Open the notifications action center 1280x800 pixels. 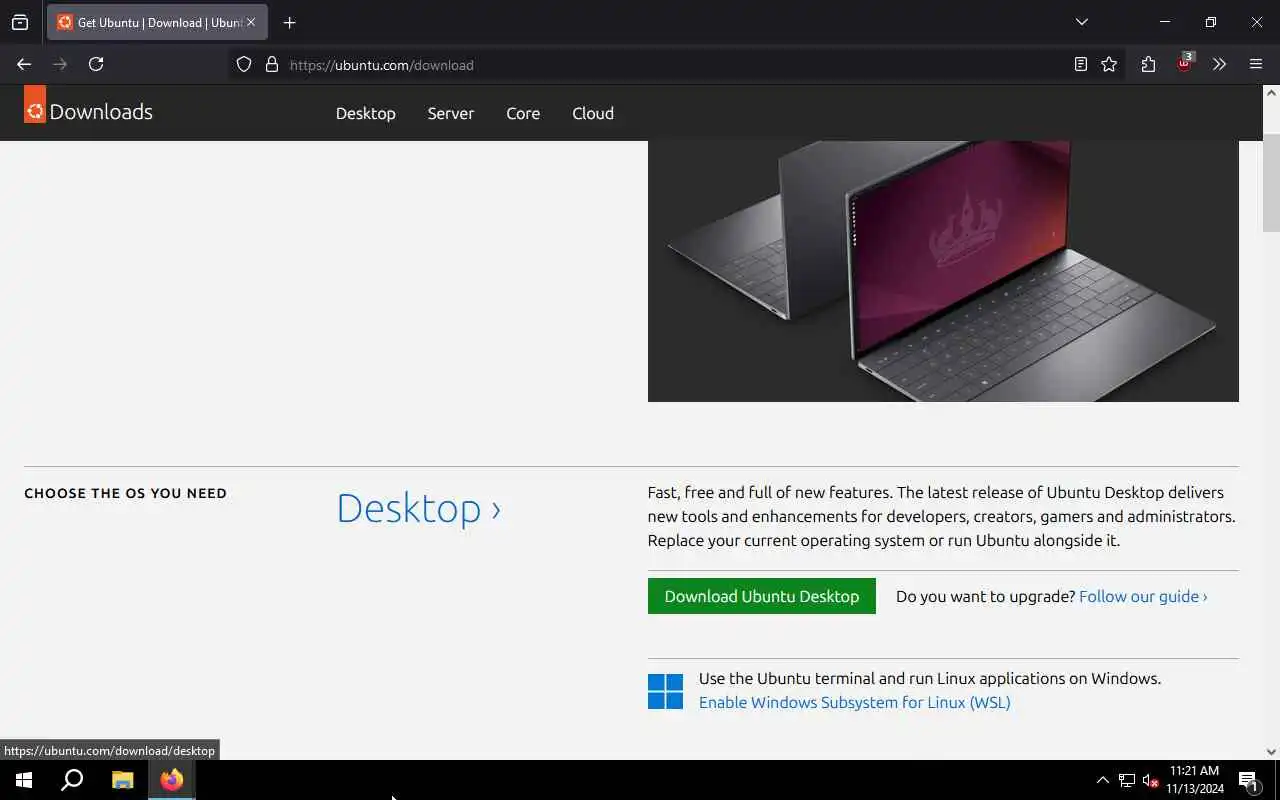coord(1248,780)
